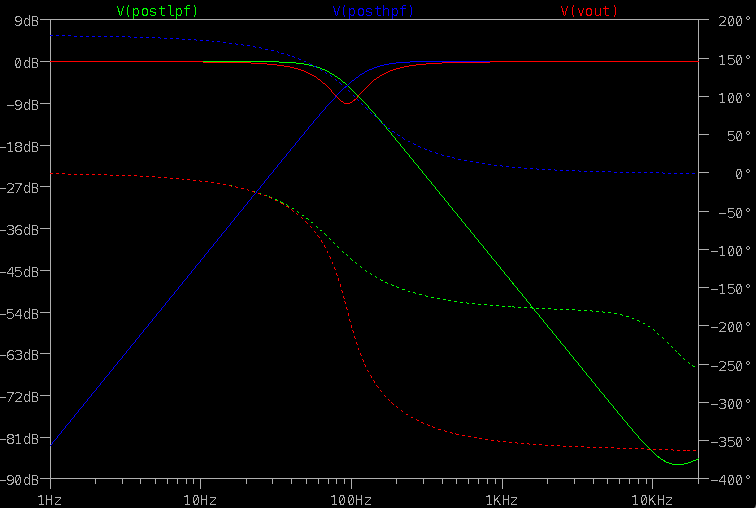
Task: Click the 10KHz frequency axis label
Action: pos(652,500)
